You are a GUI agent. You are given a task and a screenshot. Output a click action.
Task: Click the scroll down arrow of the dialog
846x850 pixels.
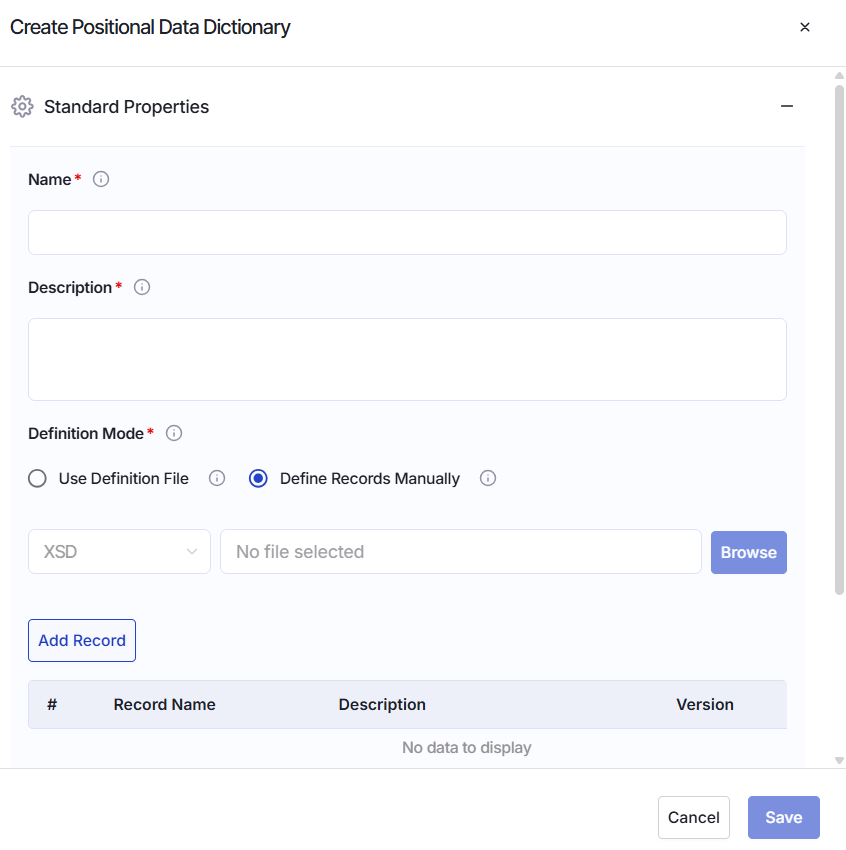pyautogui.click(x=839, y=761)
